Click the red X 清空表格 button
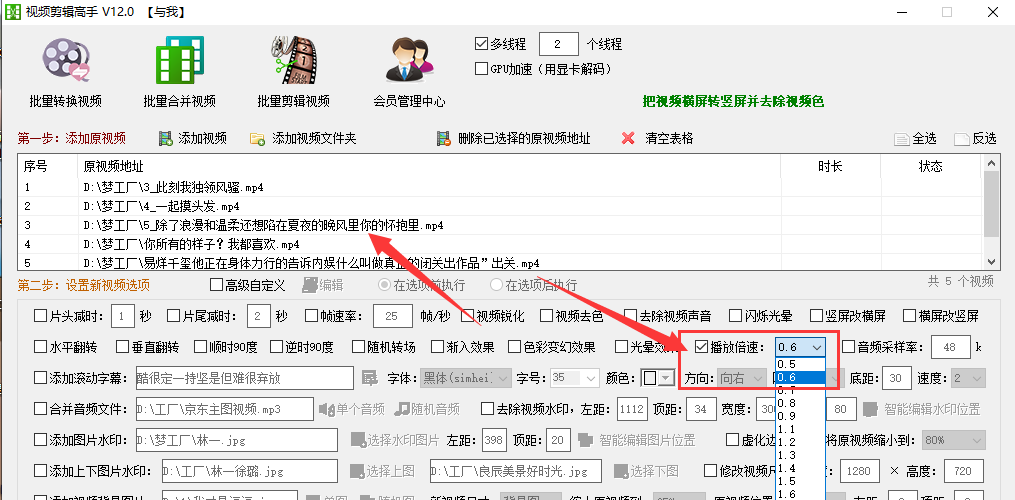 [657, 138]
